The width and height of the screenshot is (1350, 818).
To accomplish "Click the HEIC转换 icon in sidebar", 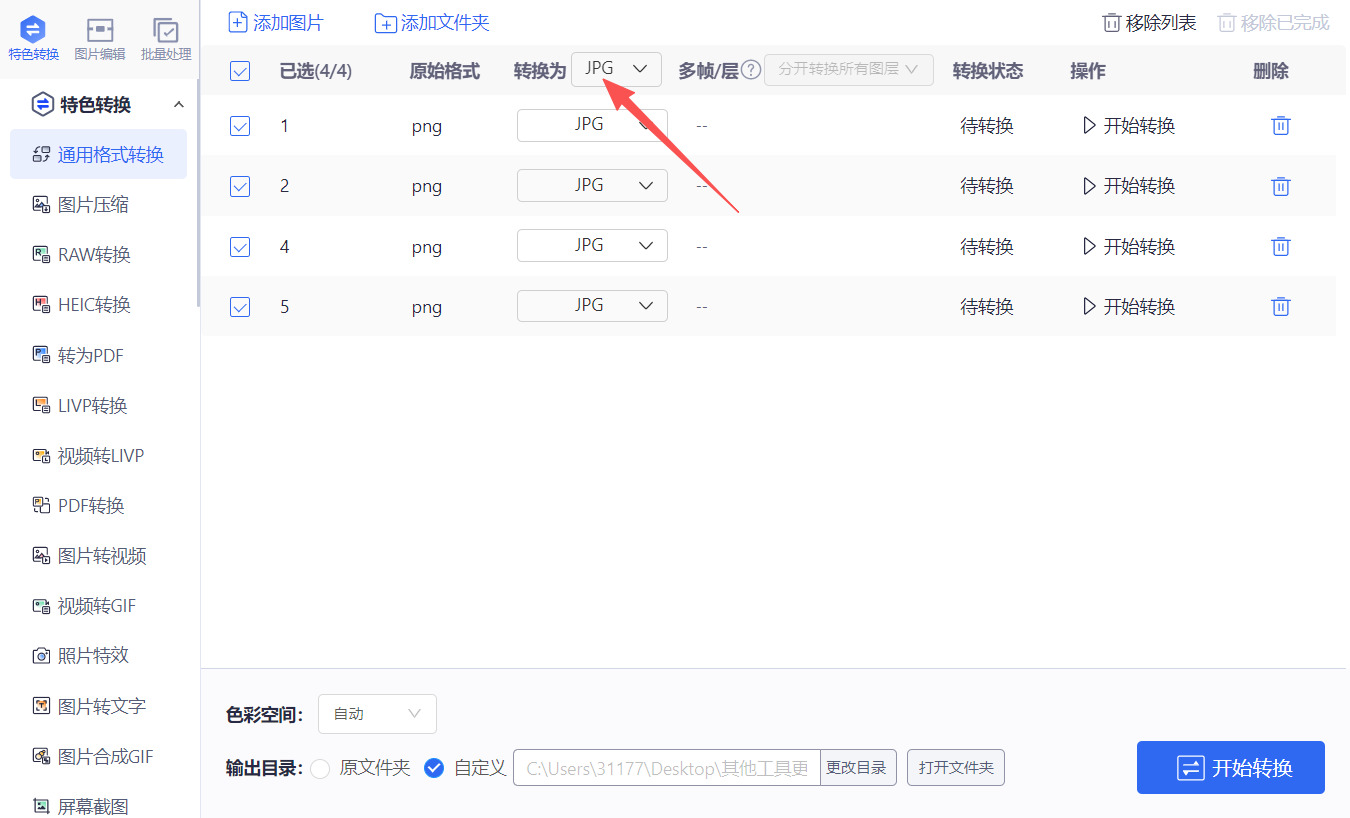I will [x=41, y=305].
